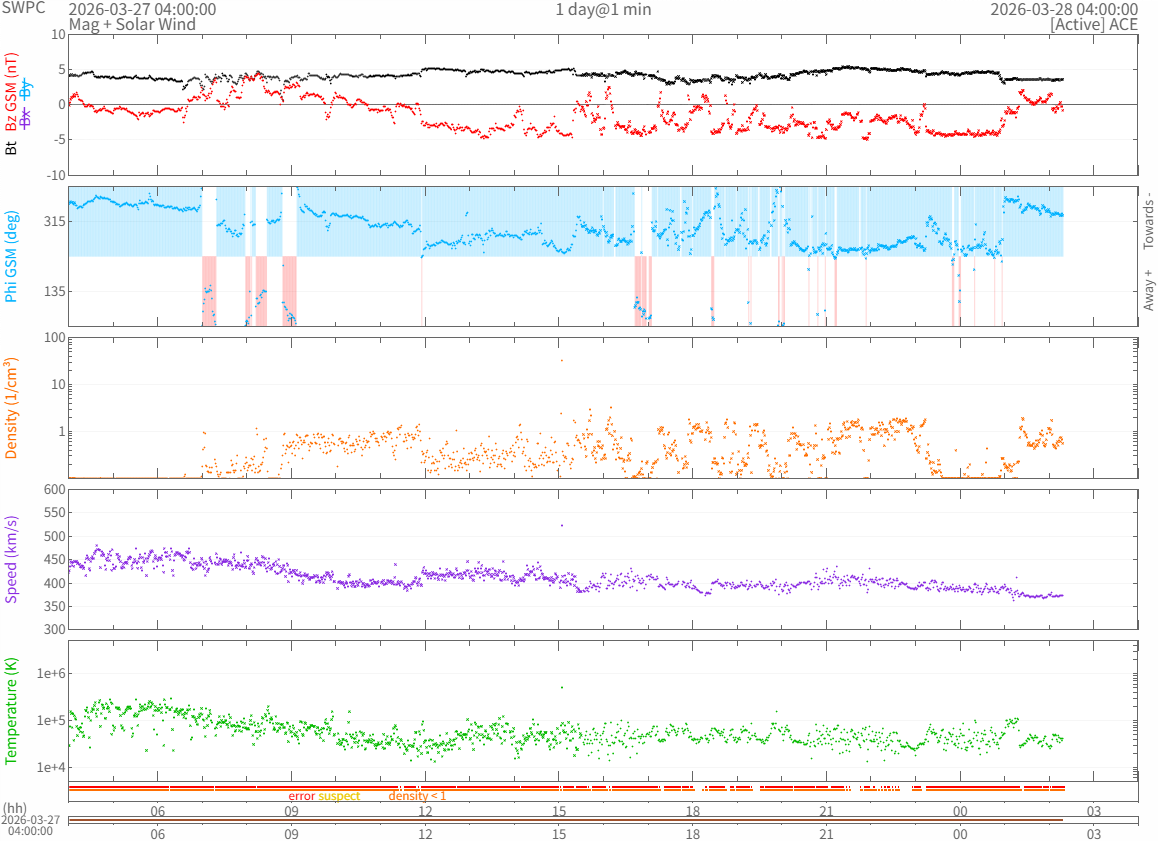Toggle the black Bt series label

tap(12, 147)
